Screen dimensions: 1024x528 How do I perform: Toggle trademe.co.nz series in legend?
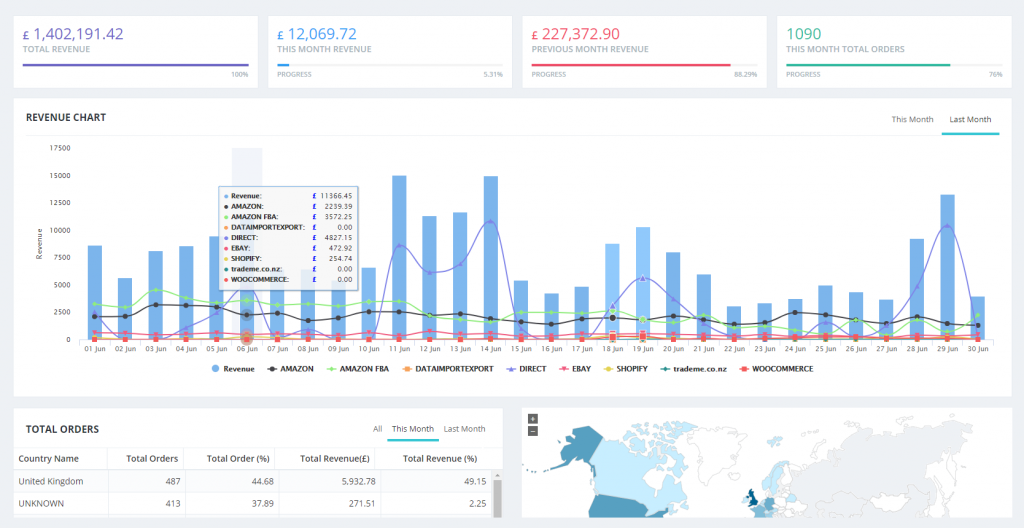point(692,369)
